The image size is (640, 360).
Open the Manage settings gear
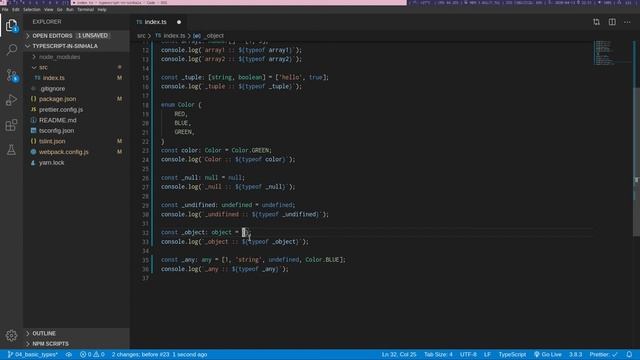point(11,336)
